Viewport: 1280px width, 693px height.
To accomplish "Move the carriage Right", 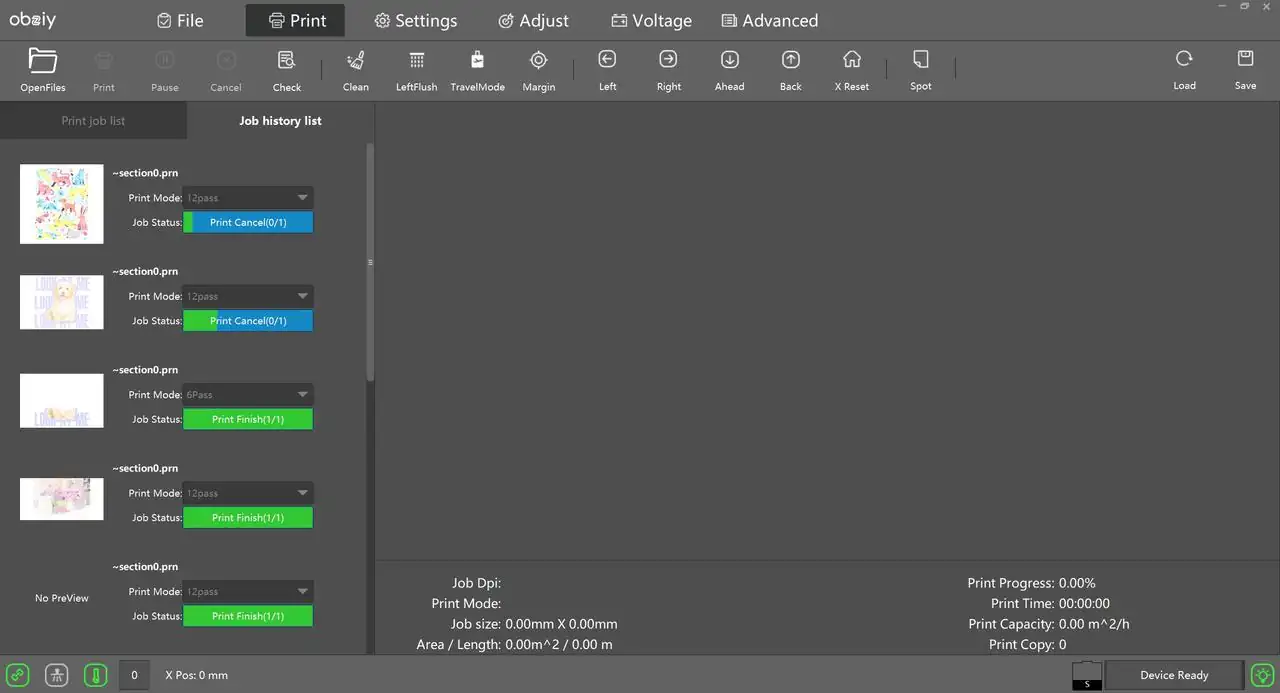I will pyautogui.click(x=669, y=69).
